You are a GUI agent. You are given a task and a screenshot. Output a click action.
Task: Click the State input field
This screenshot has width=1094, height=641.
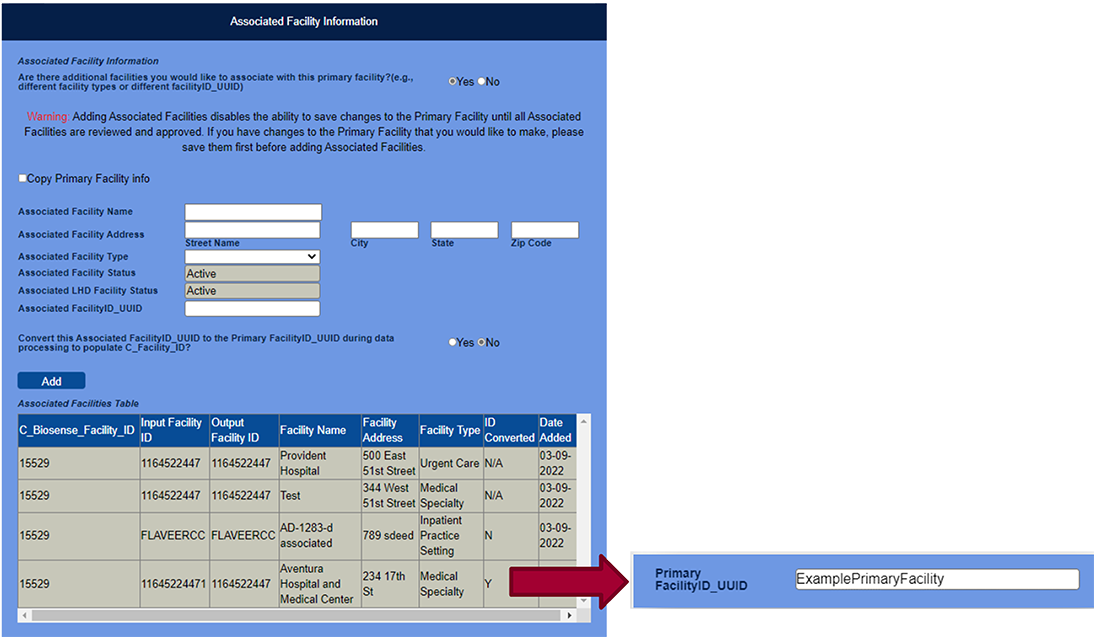tap(463, 229)
